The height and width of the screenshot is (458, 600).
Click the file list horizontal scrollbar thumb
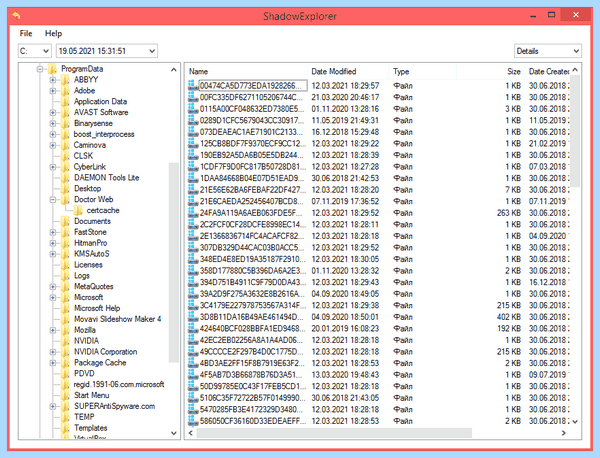[x=334, y=433]
